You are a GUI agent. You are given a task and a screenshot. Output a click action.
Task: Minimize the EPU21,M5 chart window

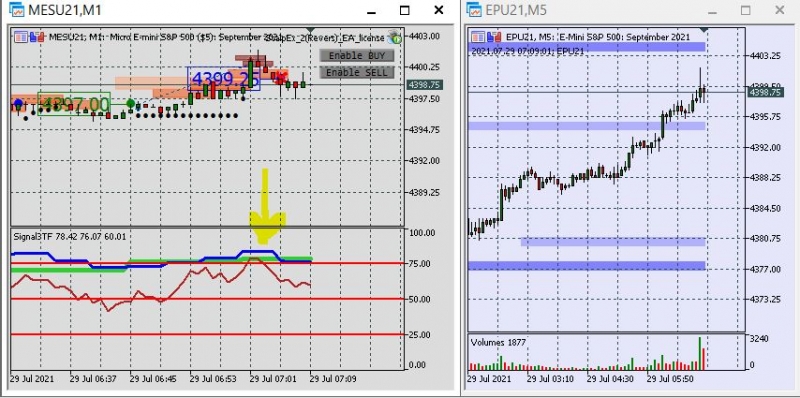[x=712, y=10]
